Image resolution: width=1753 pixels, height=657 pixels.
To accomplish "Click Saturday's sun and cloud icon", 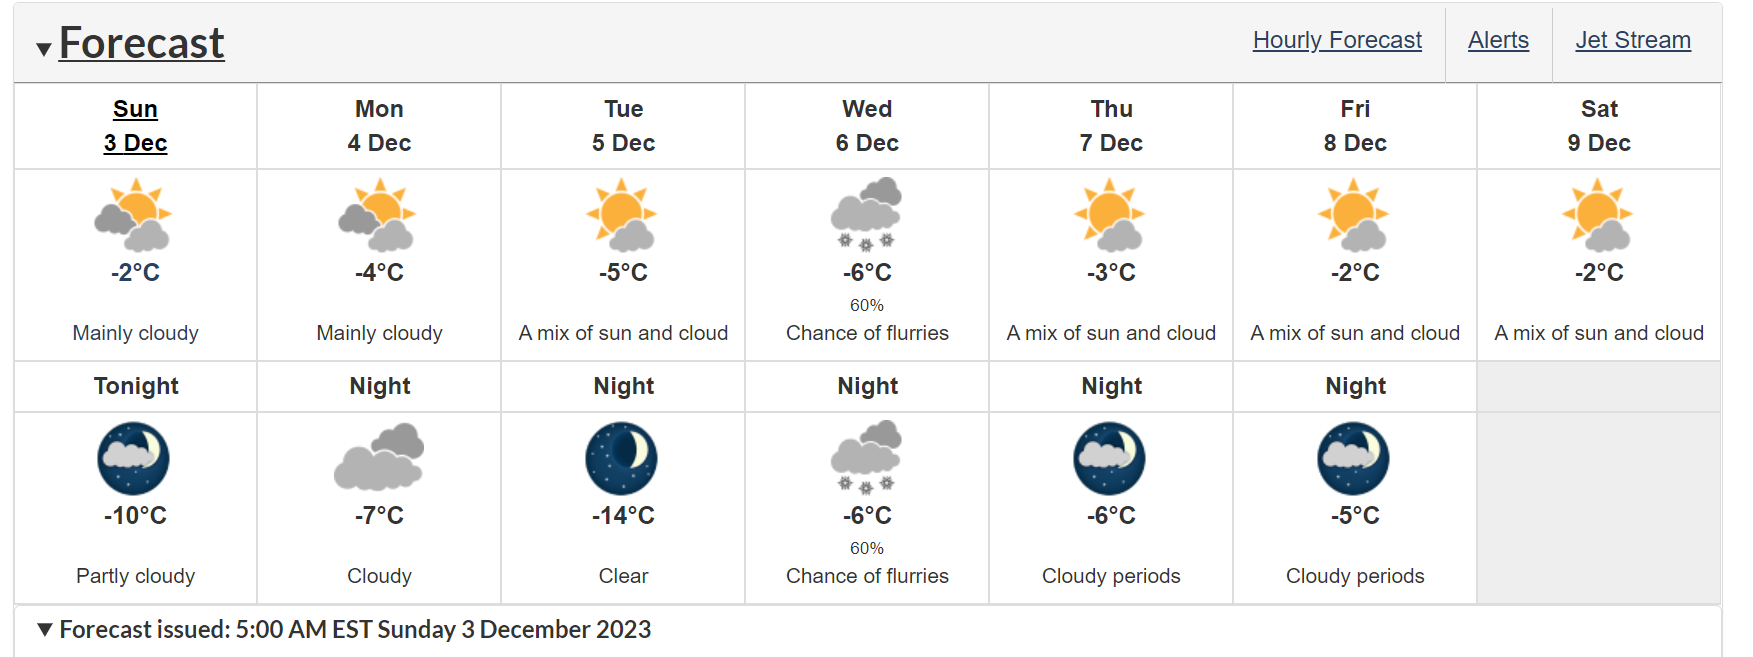I will pos(1598,214).
